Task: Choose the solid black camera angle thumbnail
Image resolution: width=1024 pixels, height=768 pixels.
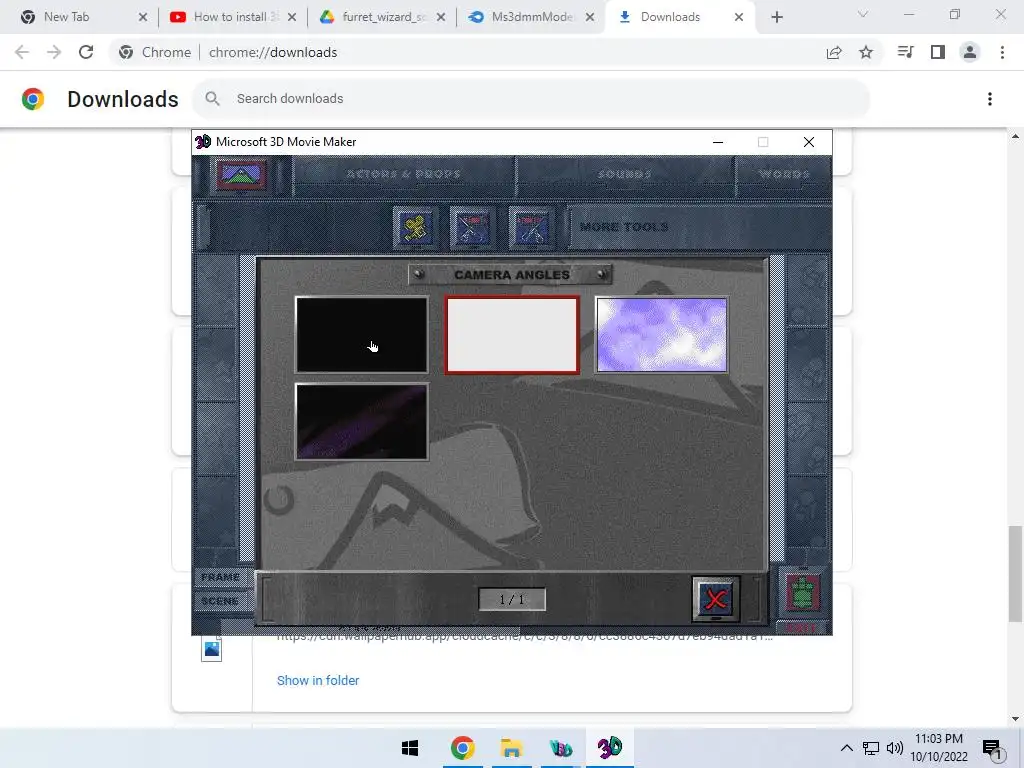Action: pos(362,335)
